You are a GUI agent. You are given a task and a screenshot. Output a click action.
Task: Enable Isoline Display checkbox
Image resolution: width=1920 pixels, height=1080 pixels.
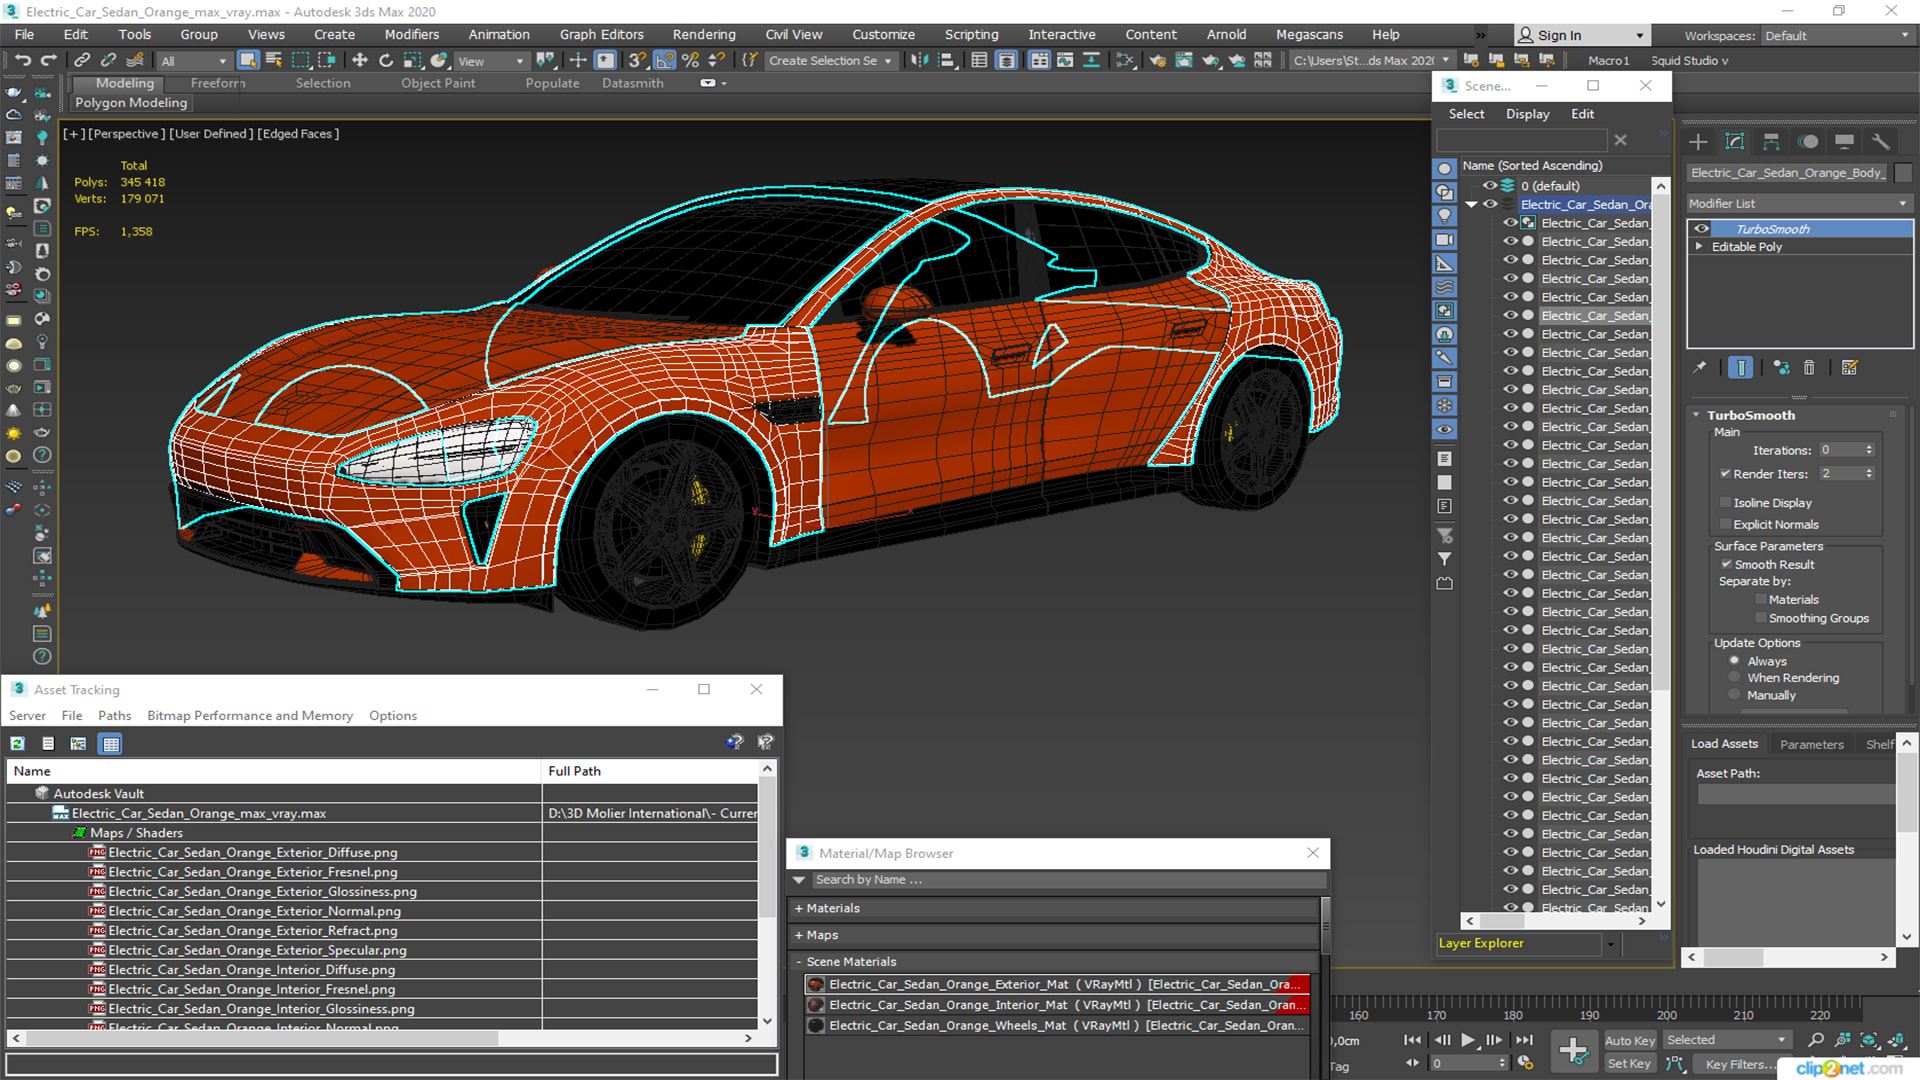(1725, 502)
